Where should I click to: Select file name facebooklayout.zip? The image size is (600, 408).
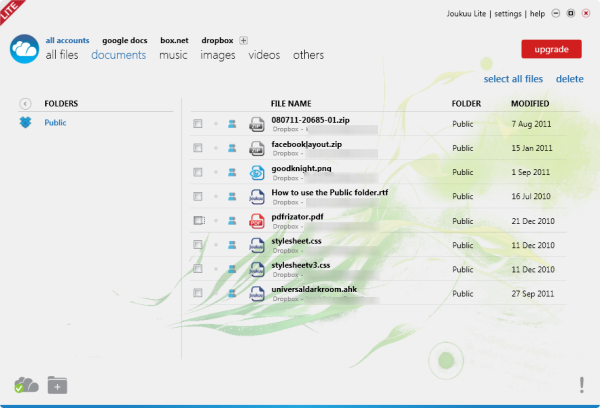(307, 144)
